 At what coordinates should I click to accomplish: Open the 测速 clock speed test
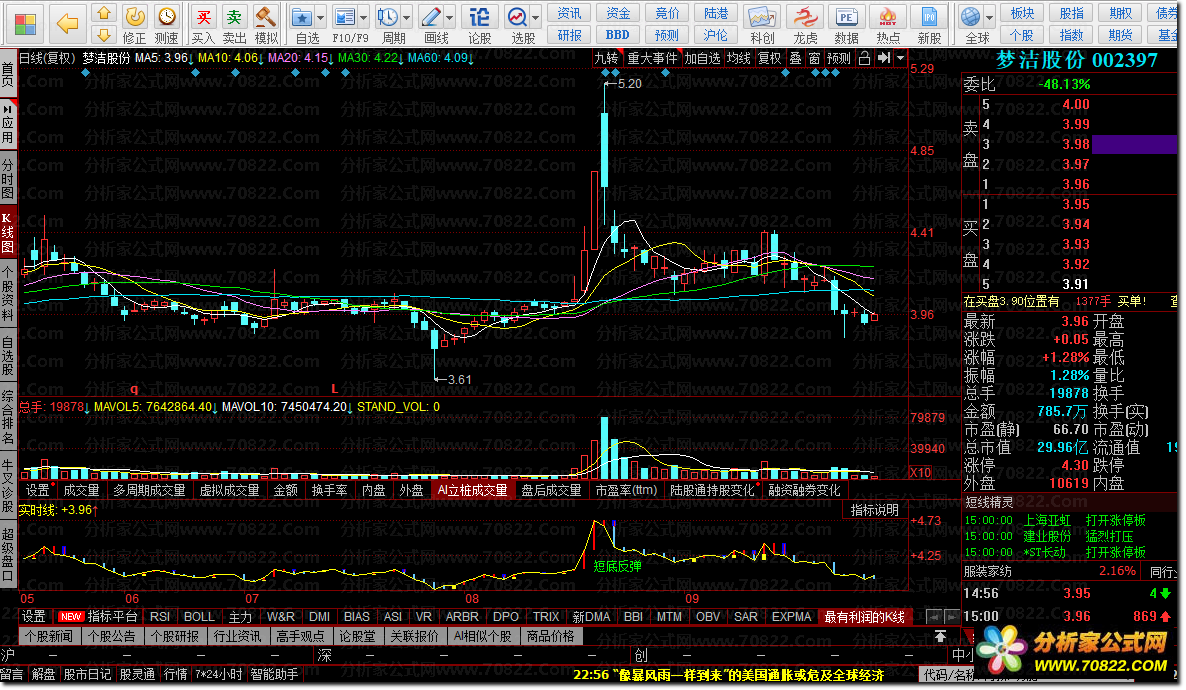coord(166,17)
